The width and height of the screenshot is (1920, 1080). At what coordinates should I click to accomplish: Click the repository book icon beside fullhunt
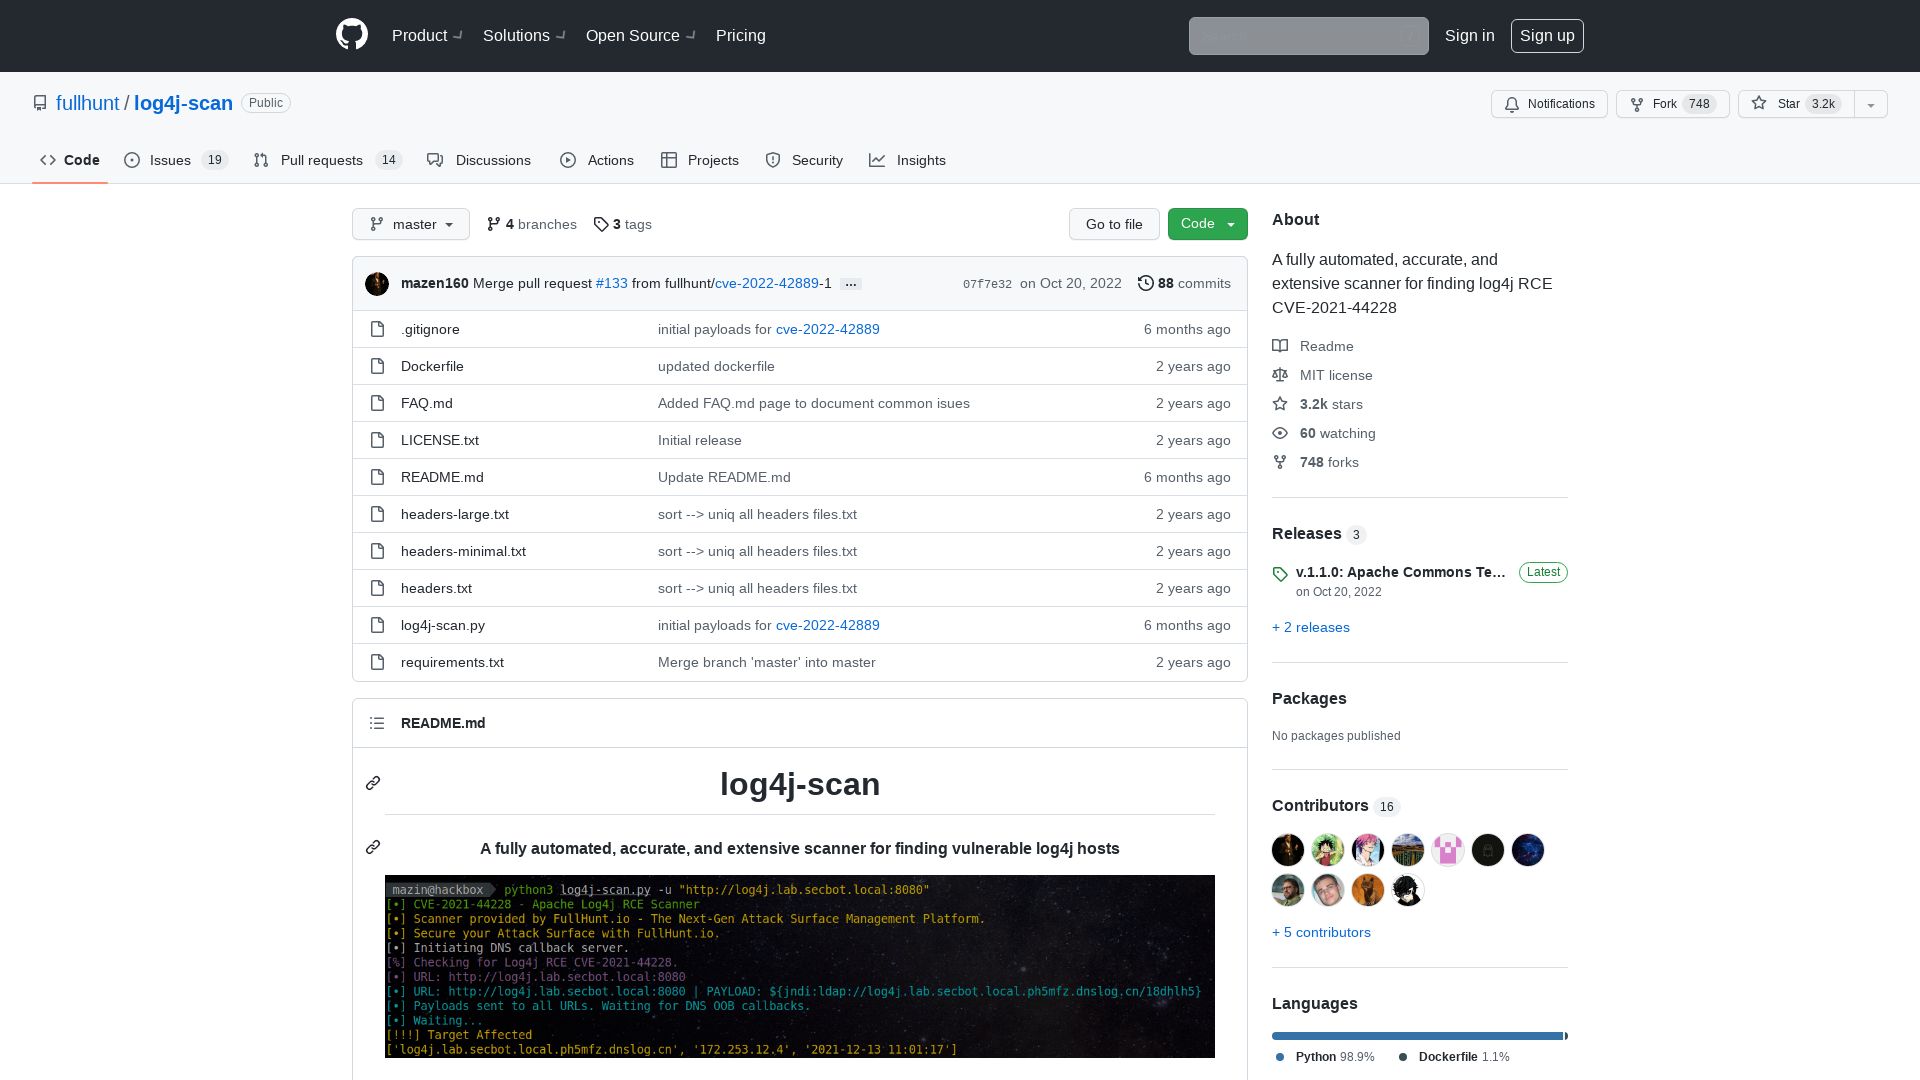[40, 103]
